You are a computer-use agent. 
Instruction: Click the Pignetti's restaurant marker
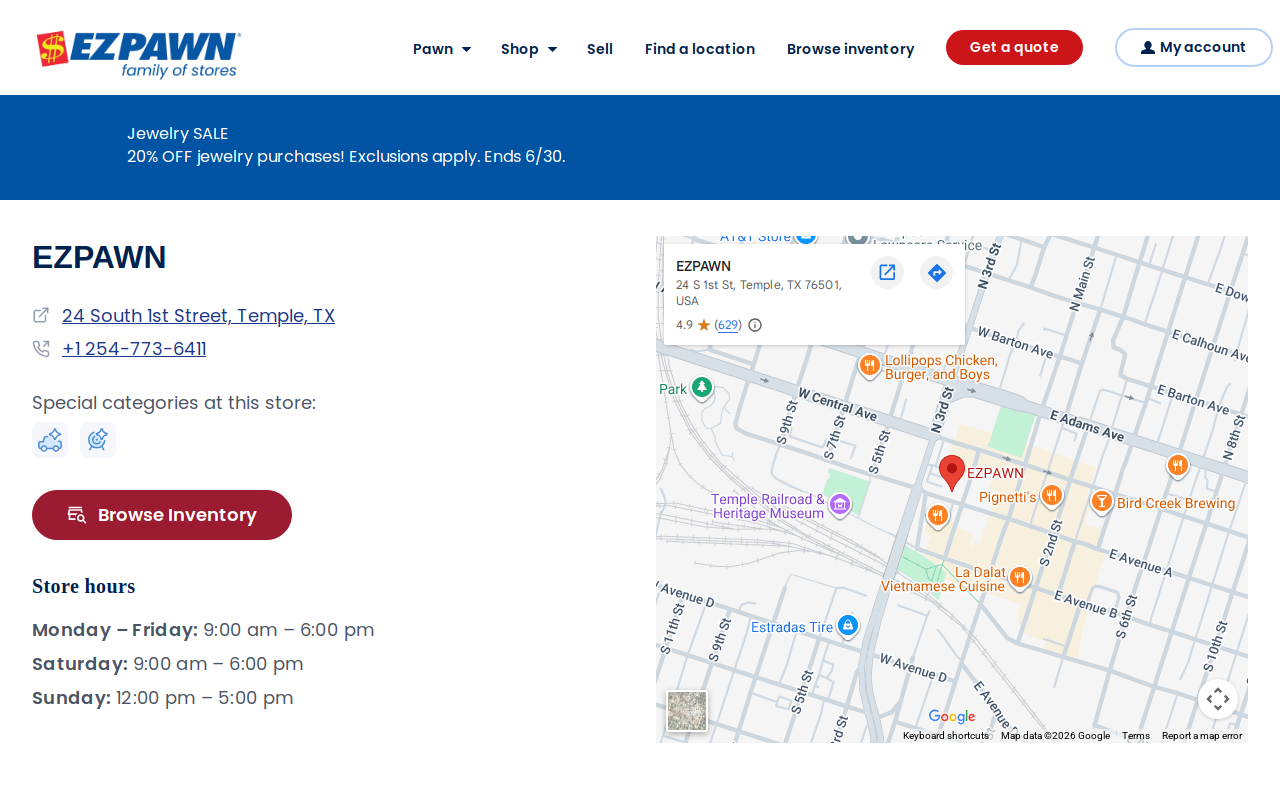point(1051,496)
